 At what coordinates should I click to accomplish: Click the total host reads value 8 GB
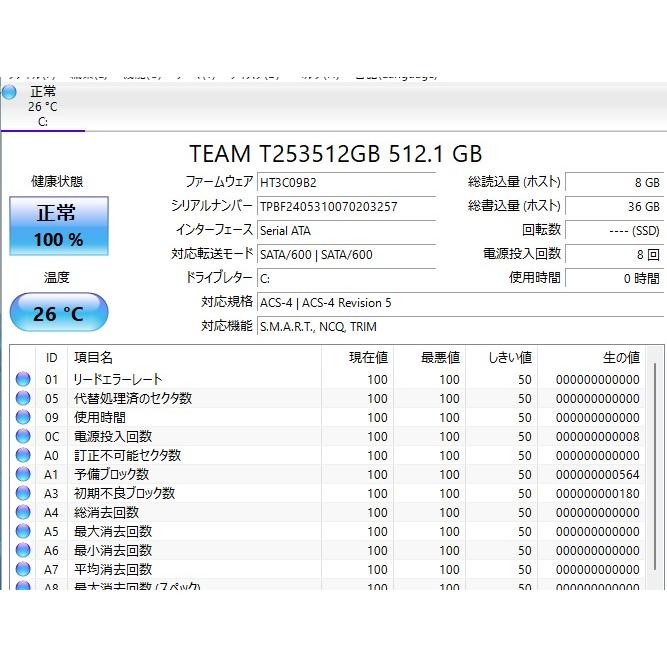click(614, 182)
